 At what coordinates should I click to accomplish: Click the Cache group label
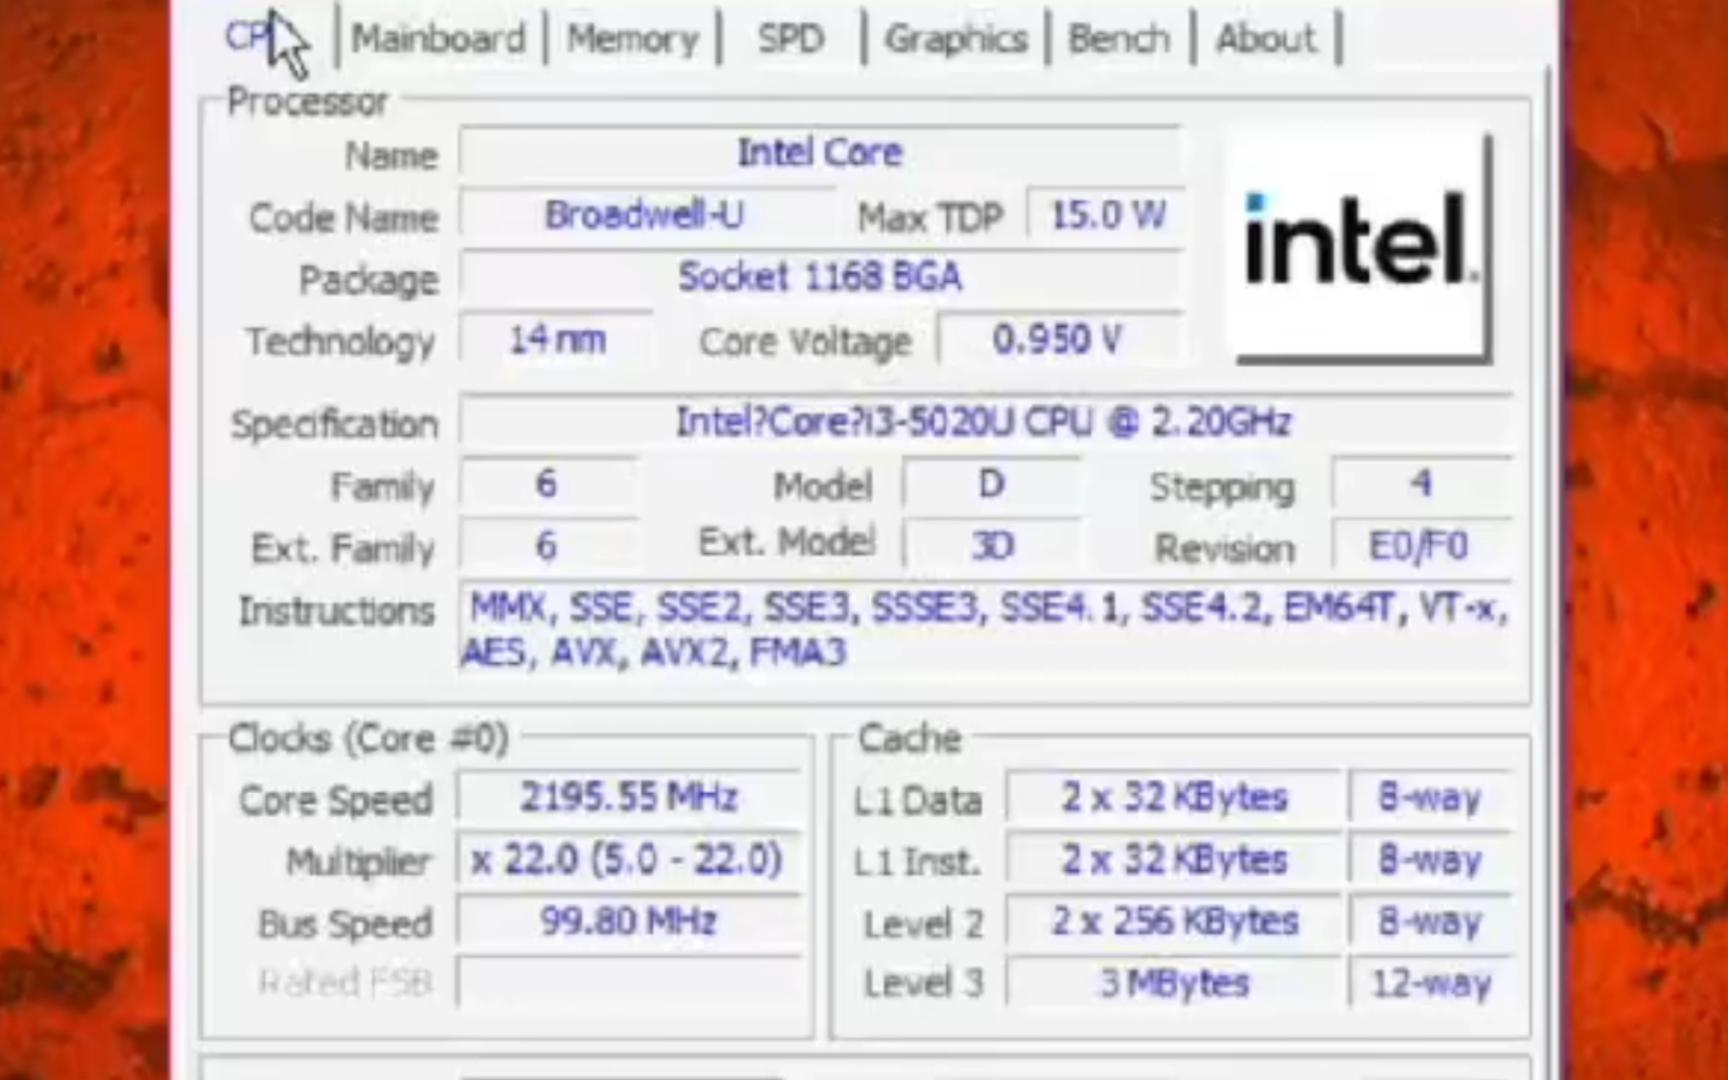(x=909, y=739)
